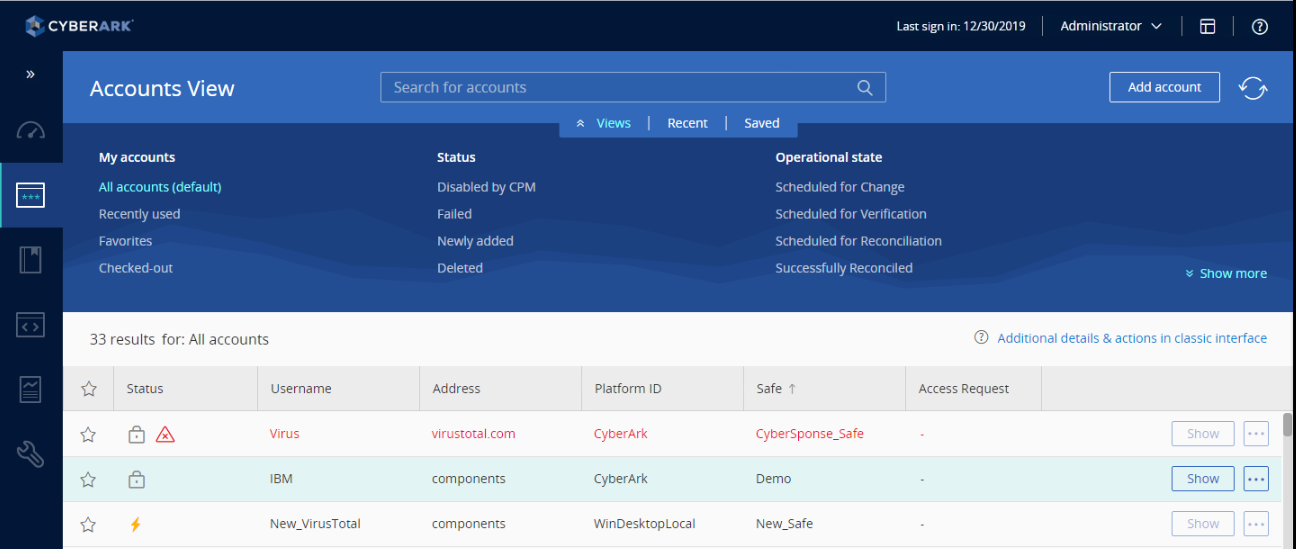
Task: Toggle select-all favorites star in header
Action: tap(89, 388)
